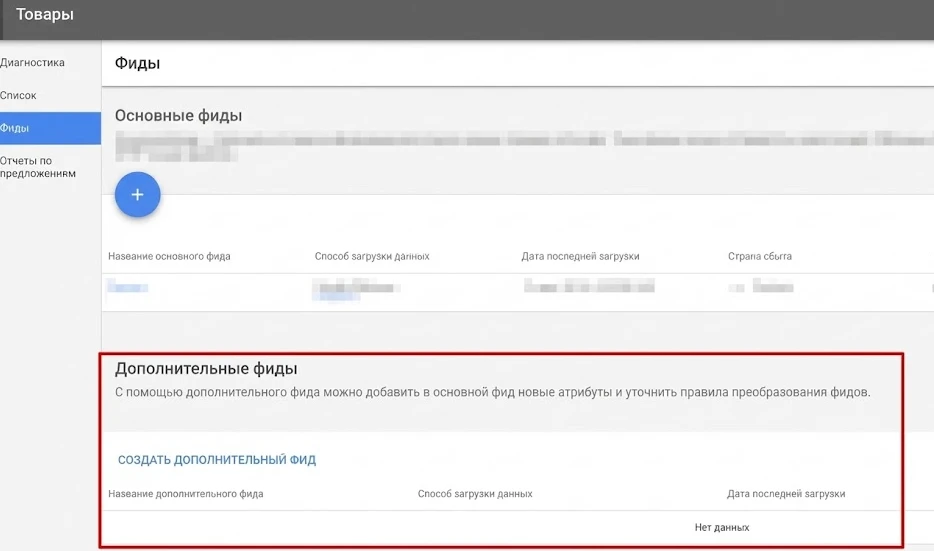The width and height of the screenshot is (934, 551).
Task: Click the Основные фиды section heading
Action: (x=178, y=115)
